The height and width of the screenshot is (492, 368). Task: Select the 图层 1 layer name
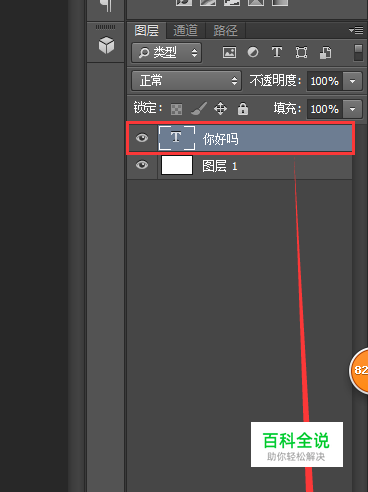coord(220,166)
